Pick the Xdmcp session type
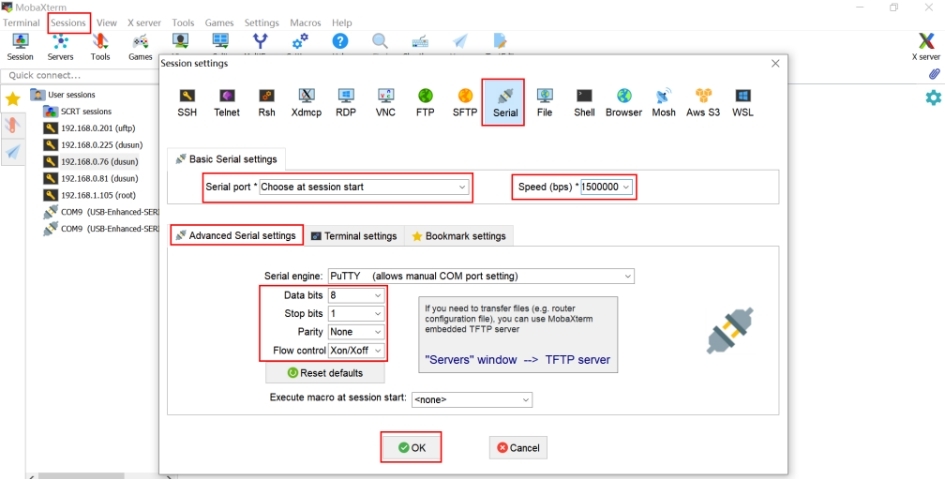Image resolution: width=945 pixels, height=481 pixels. 306,102
